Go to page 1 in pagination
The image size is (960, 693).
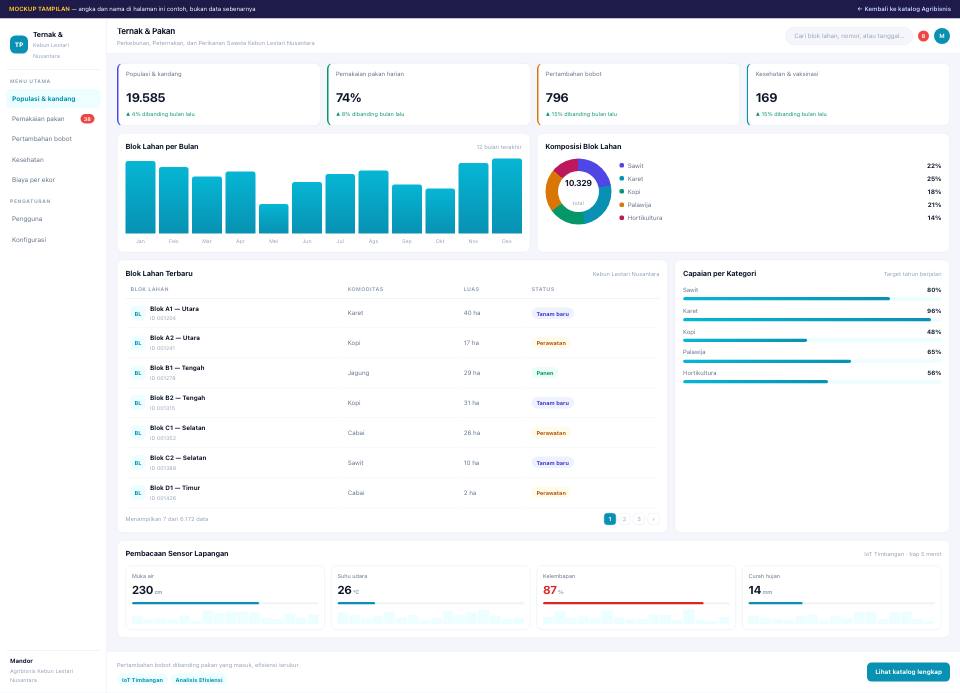610,519
